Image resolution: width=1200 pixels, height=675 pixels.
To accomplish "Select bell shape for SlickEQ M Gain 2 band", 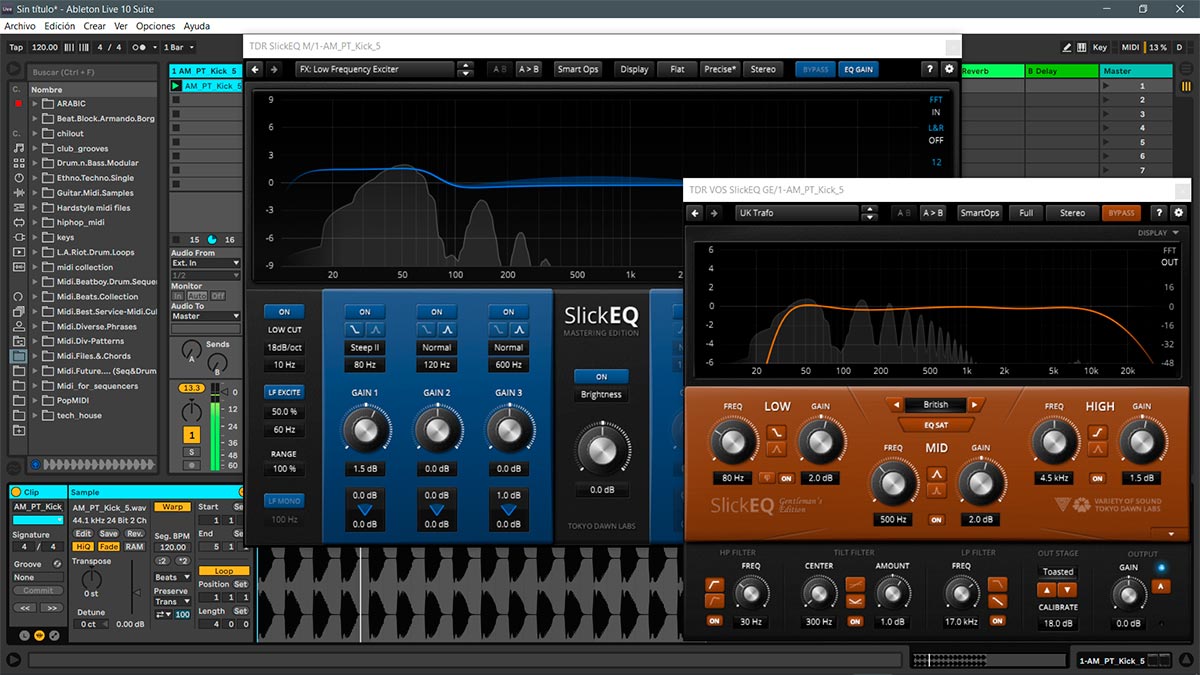I will coord(447,329).
